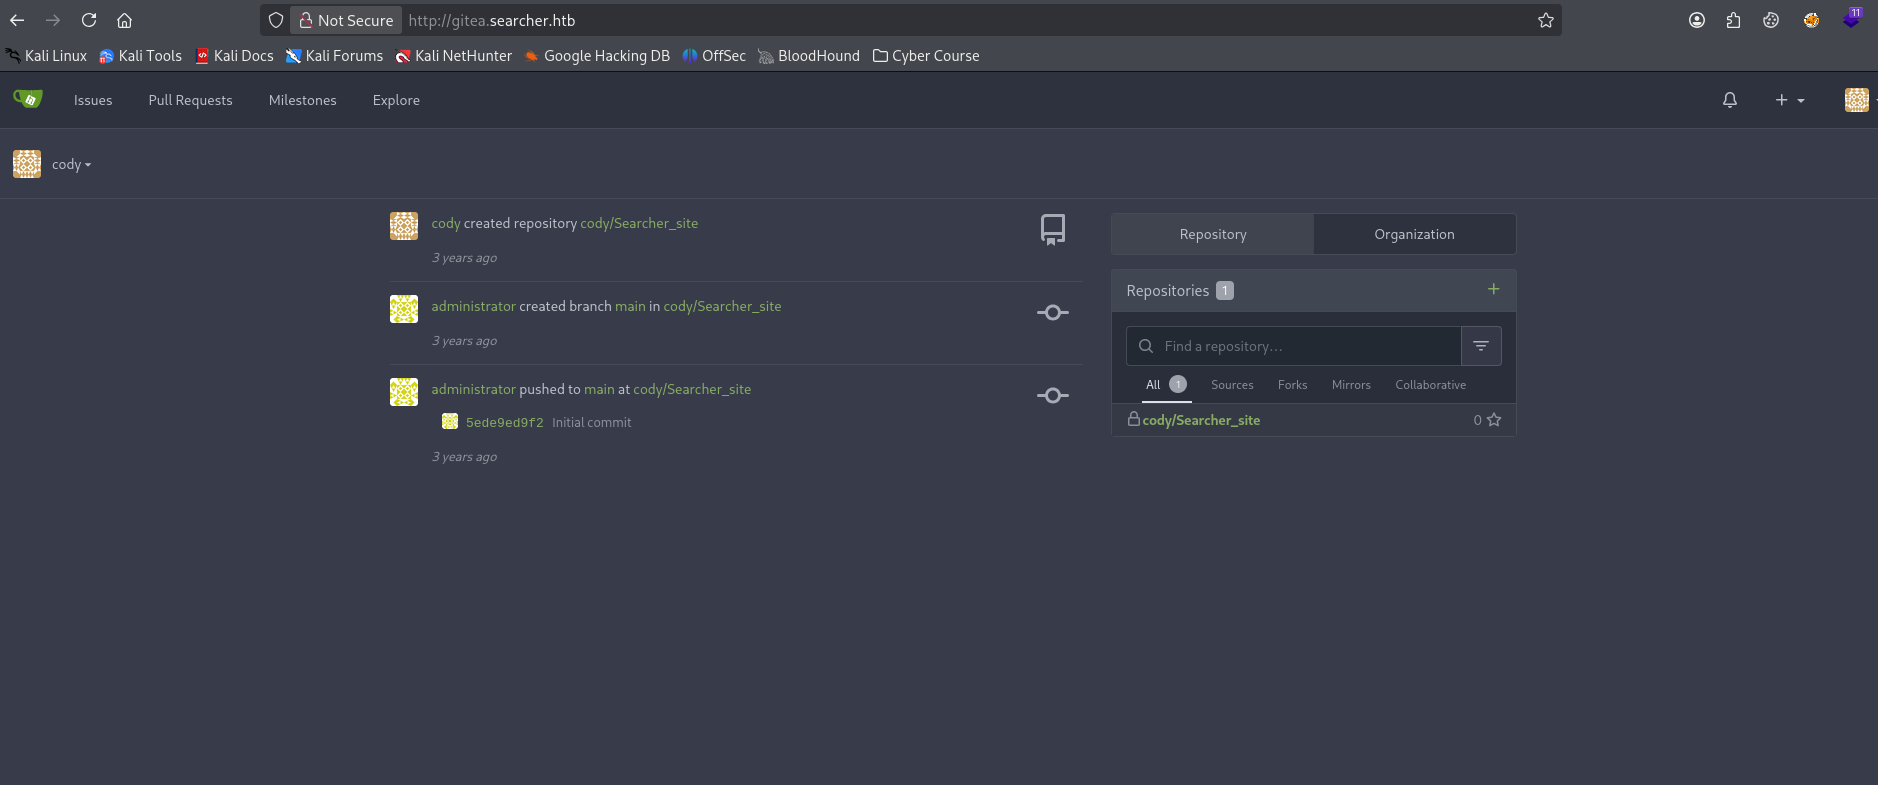Open the browser extensions puzzle icon
The image size is (1878, 785).
click(1734, 20)
